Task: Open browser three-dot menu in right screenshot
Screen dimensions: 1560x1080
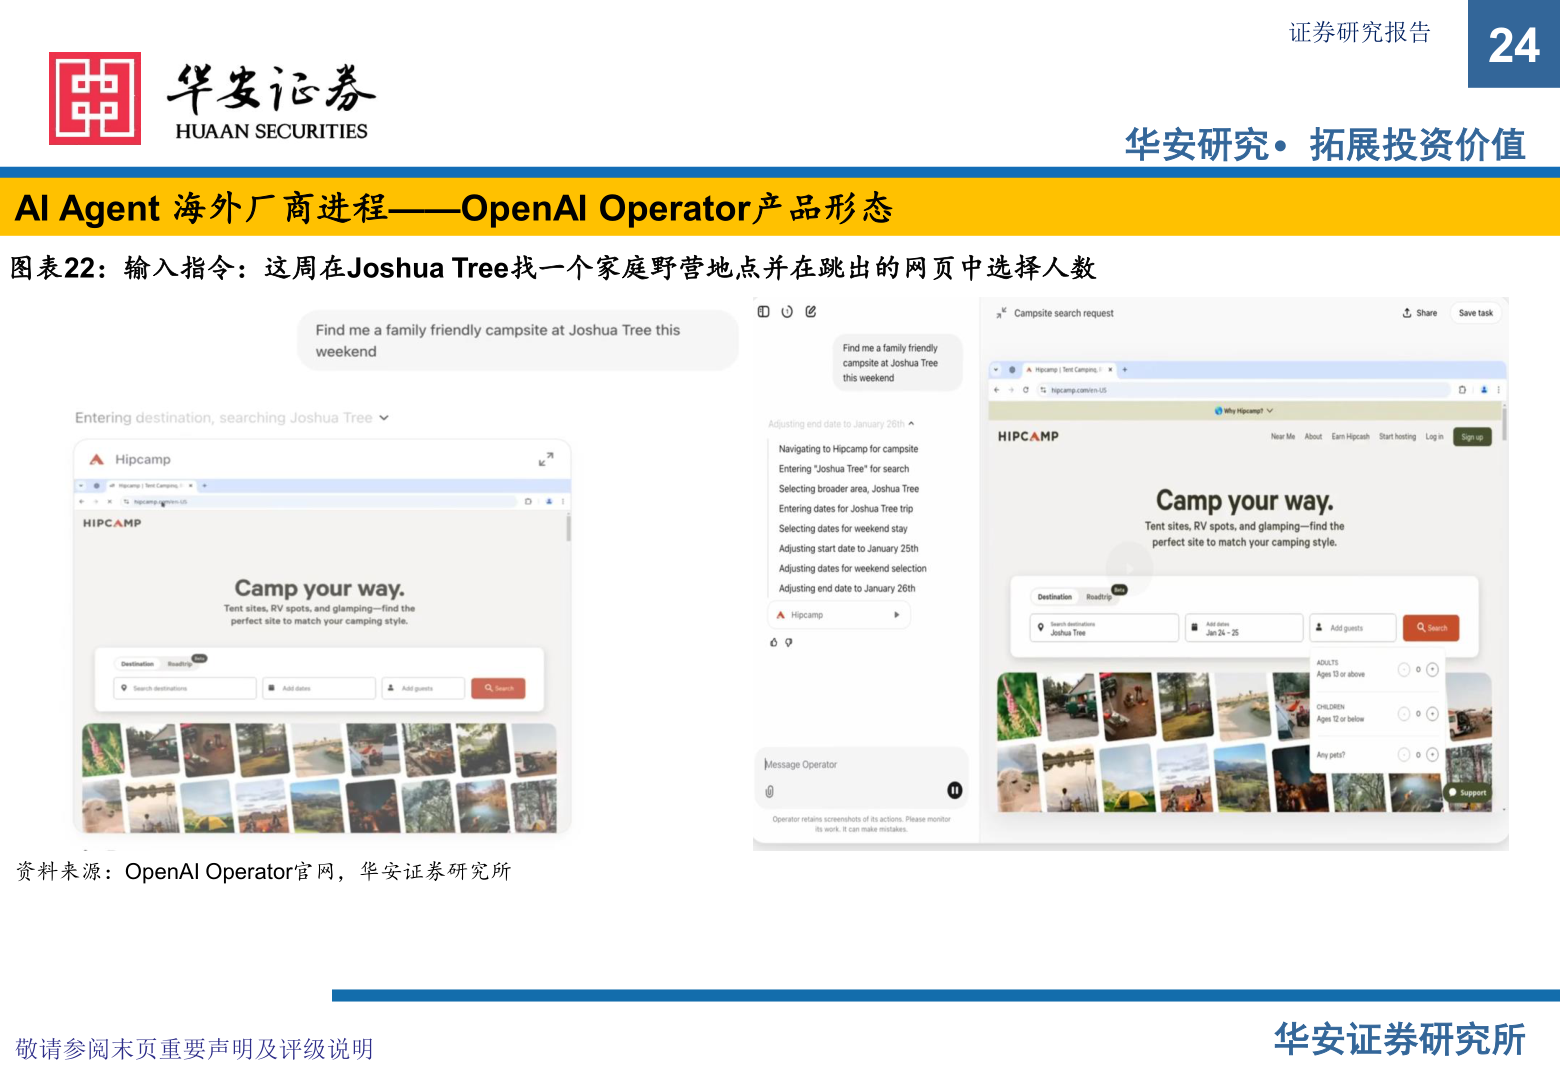Action: click(1498, 390)
